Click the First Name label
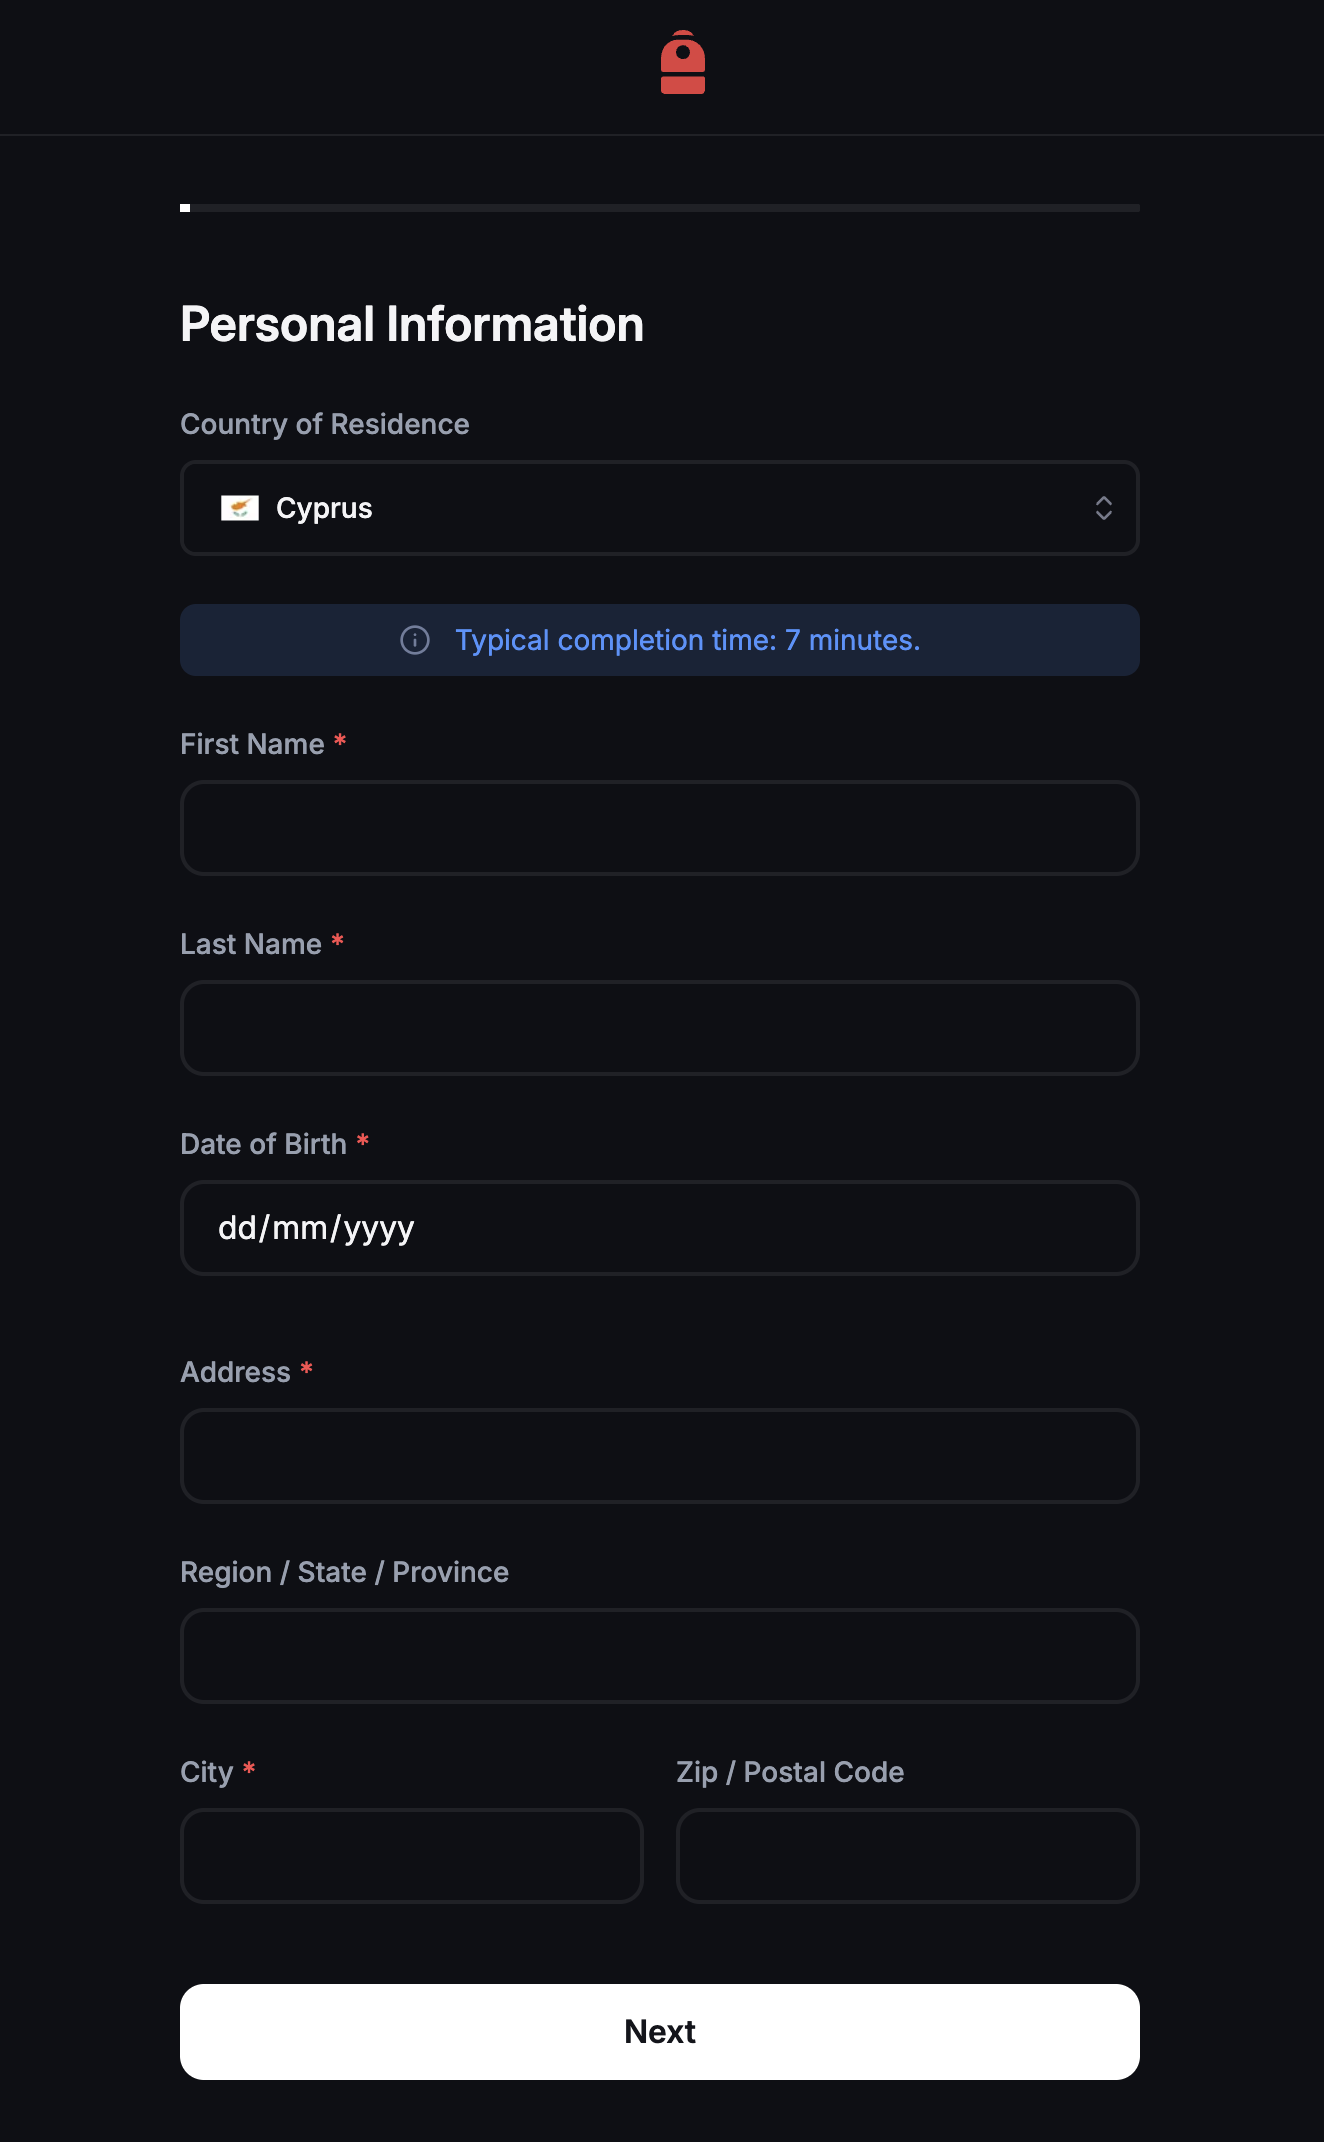Screen dimensions: 1324x2142 coord(252,744)
